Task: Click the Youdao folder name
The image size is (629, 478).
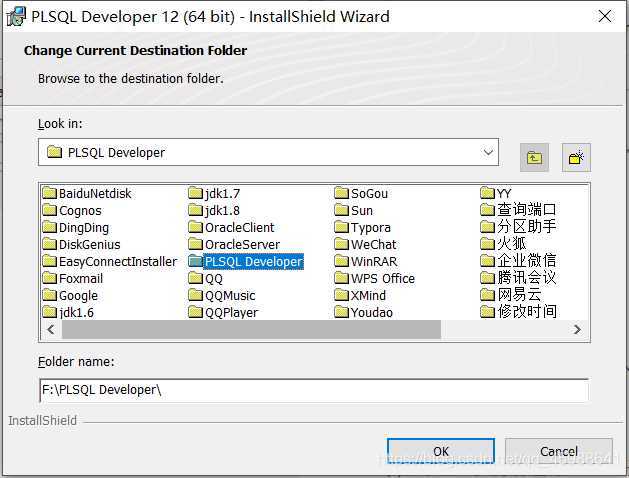Action: coord(372,312)
